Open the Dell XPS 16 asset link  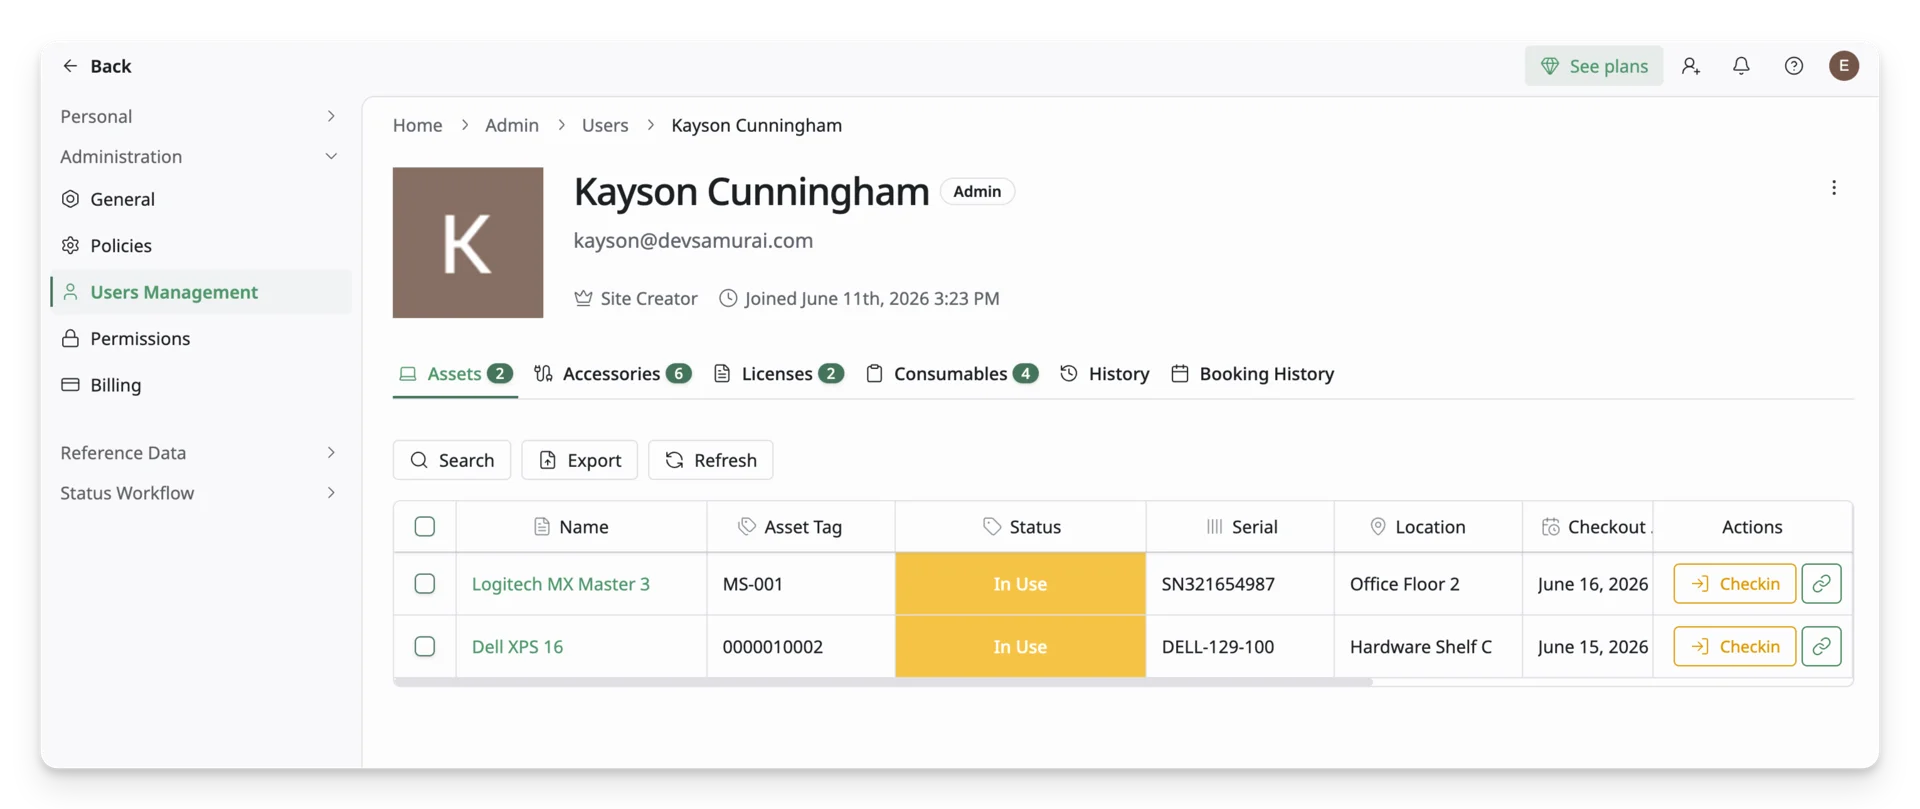[x=517, y=647]
